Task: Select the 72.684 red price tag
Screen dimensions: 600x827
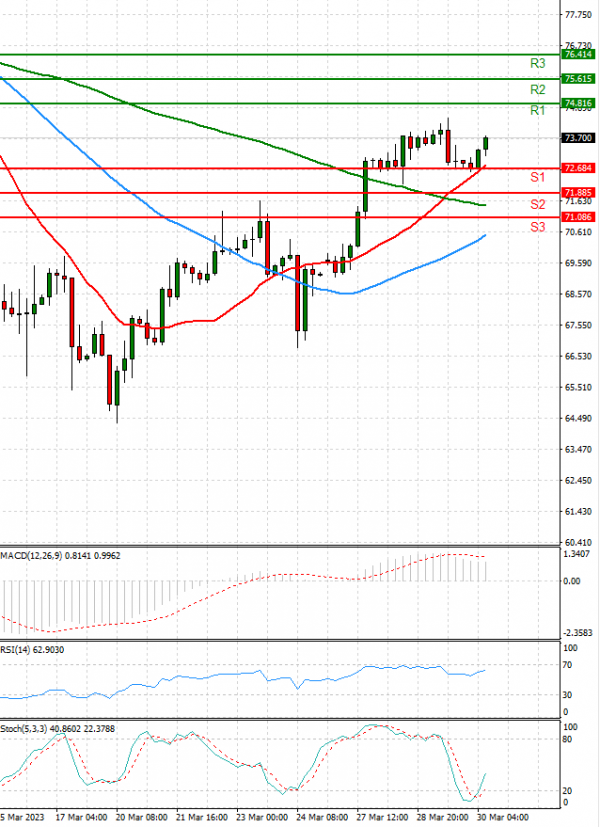Action: 578,168
